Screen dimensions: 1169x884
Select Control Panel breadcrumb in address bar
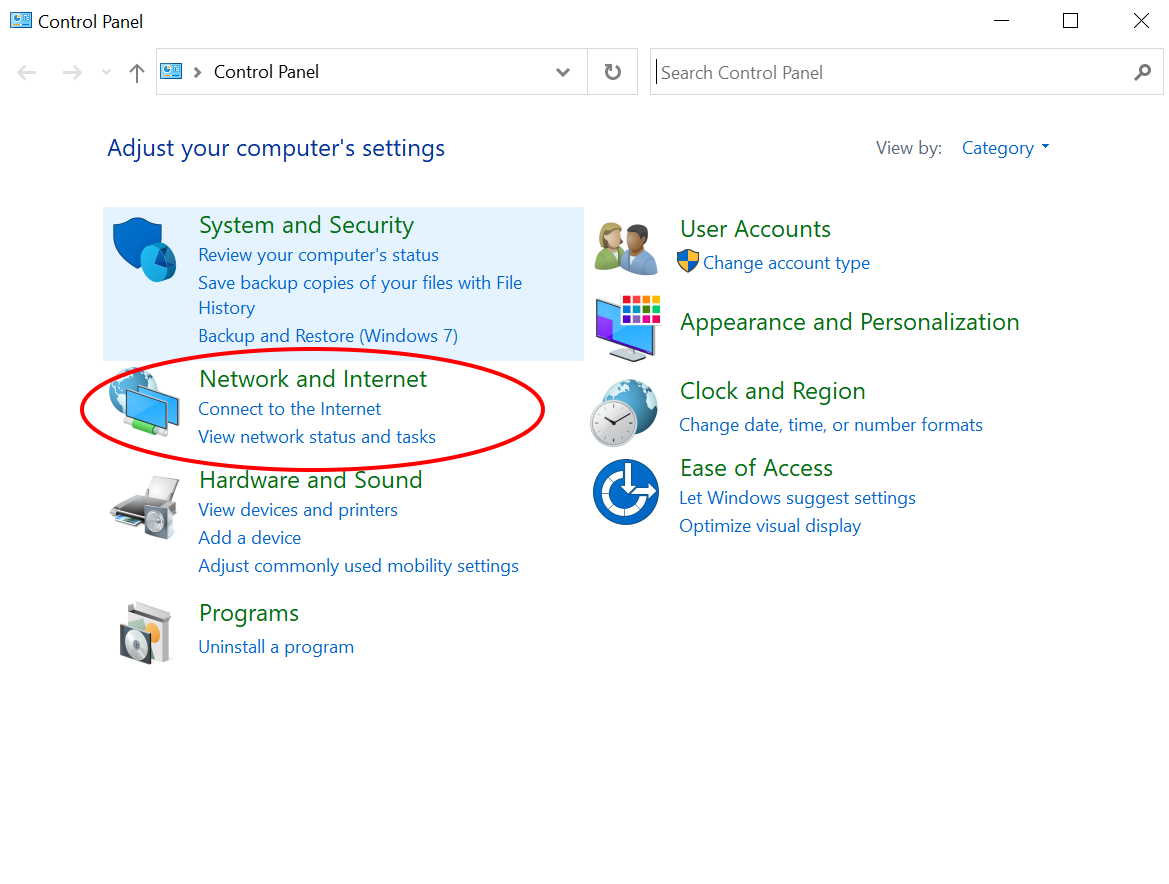point(266,72)
